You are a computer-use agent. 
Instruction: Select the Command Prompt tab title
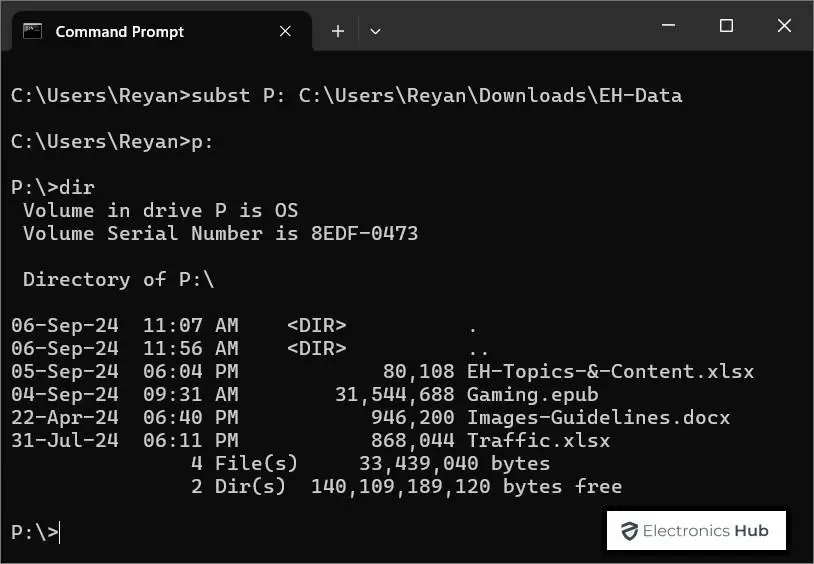pos(119,32)
